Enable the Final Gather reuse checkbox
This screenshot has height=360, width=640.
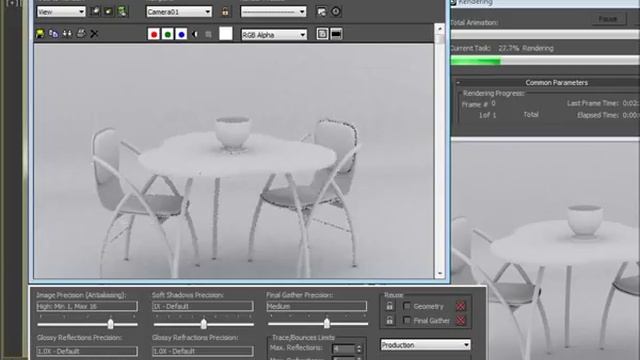pyautogui.click(x=407, y=320)
